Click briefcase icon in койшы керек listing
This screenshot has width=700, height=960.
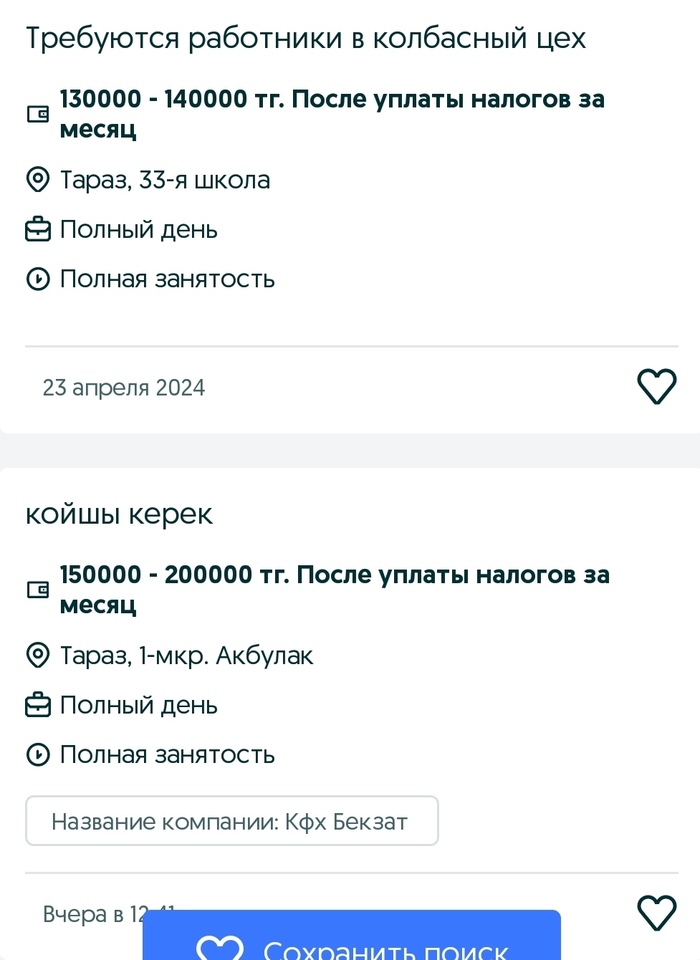37,706
